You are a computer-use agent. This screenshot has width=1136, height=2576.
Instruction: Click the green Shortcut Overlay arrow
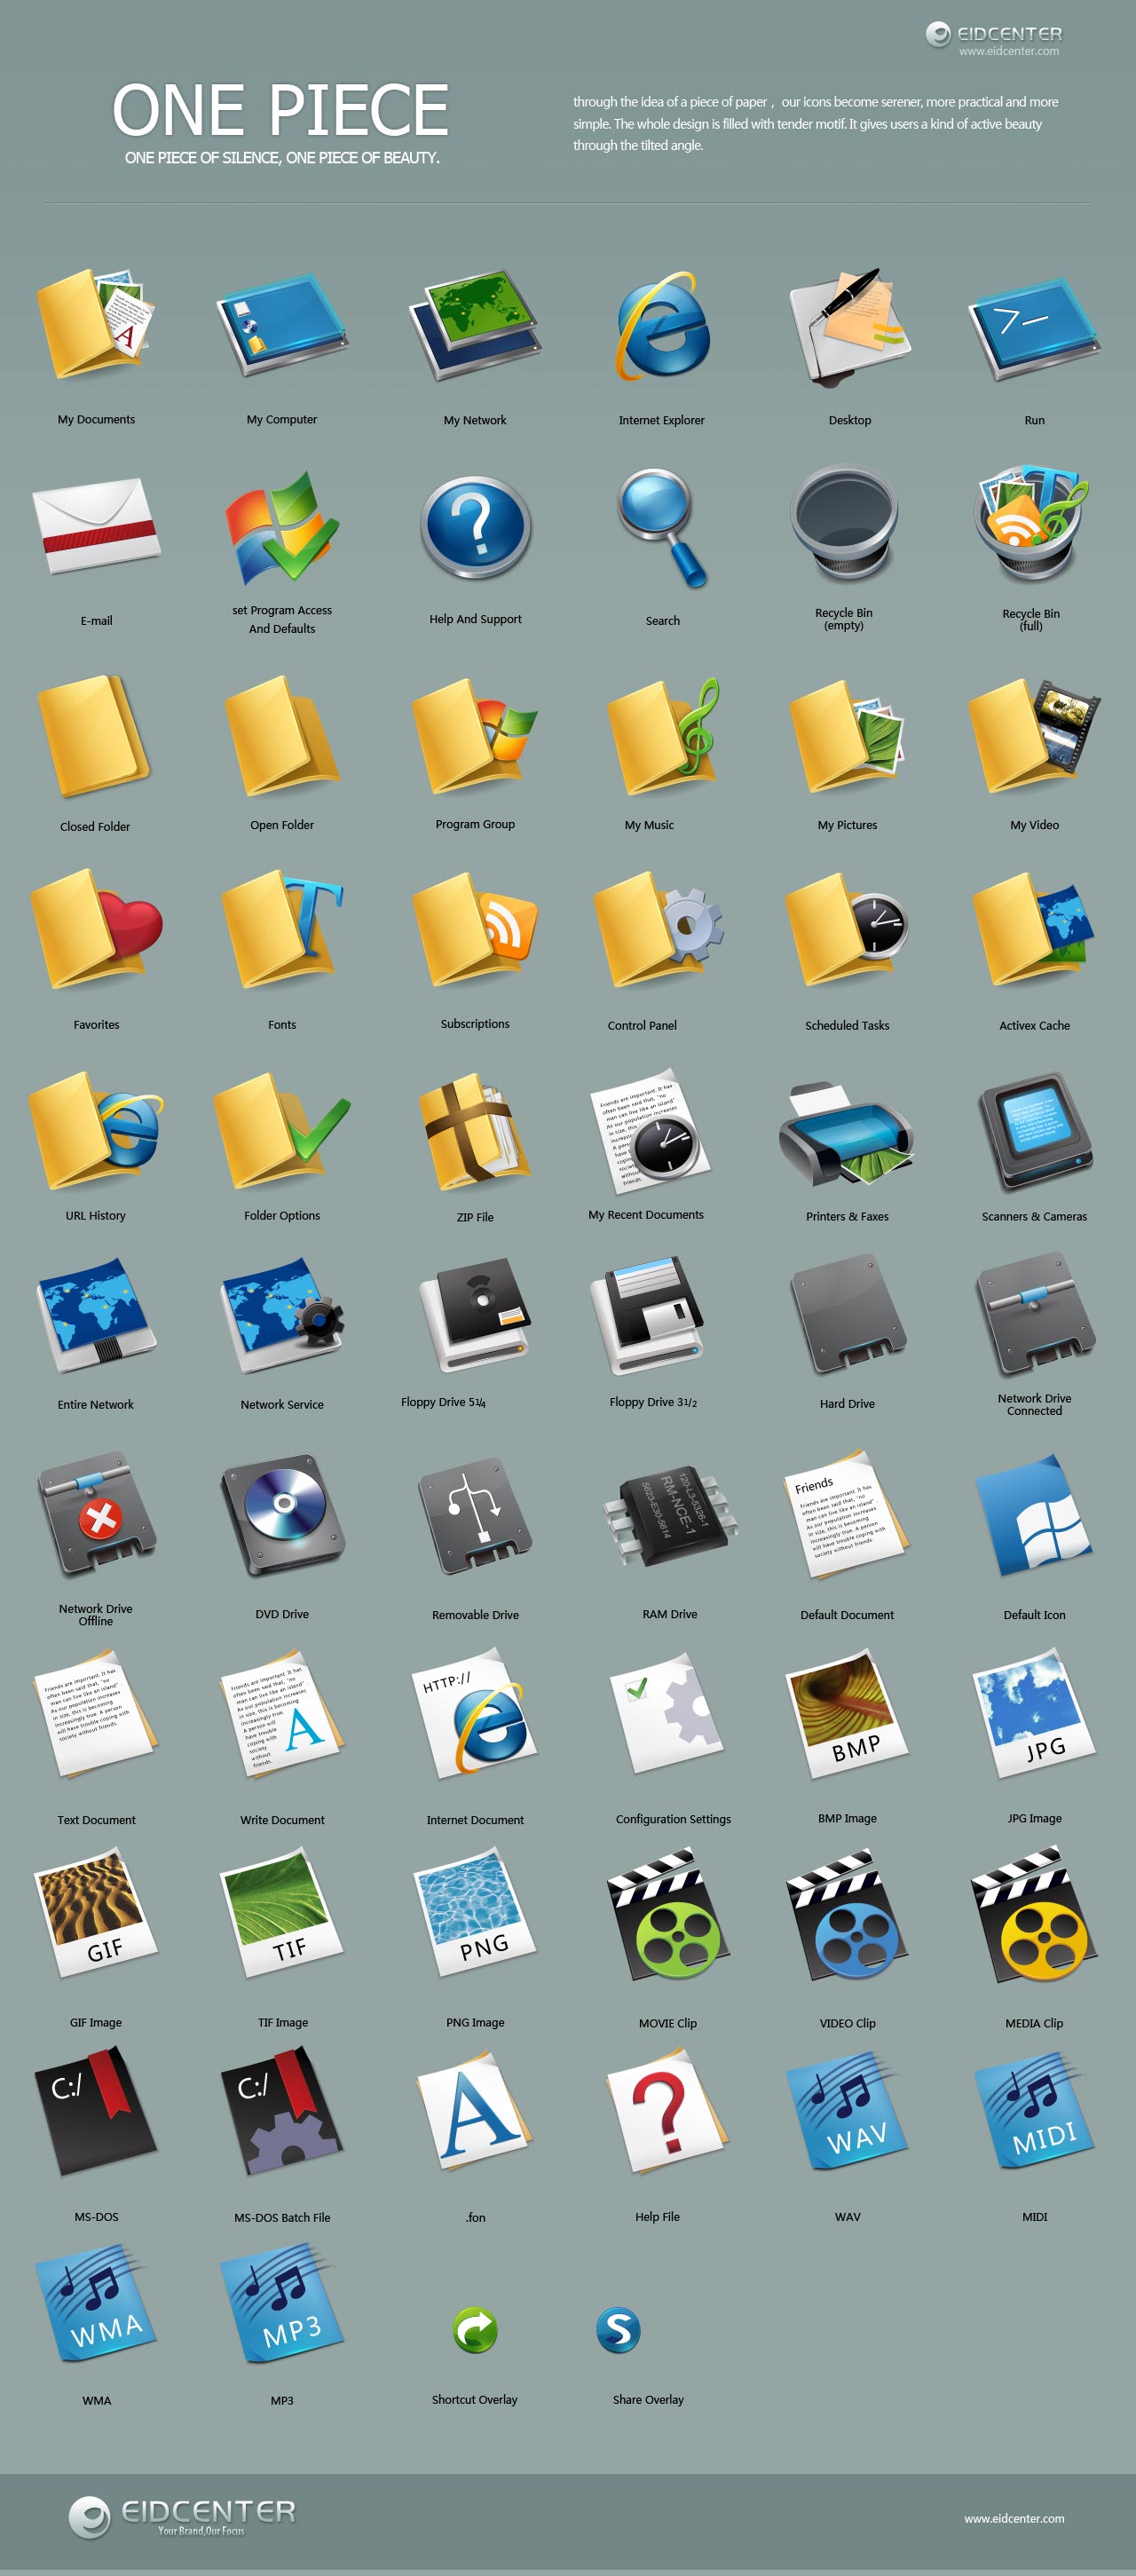point(475,2331)
